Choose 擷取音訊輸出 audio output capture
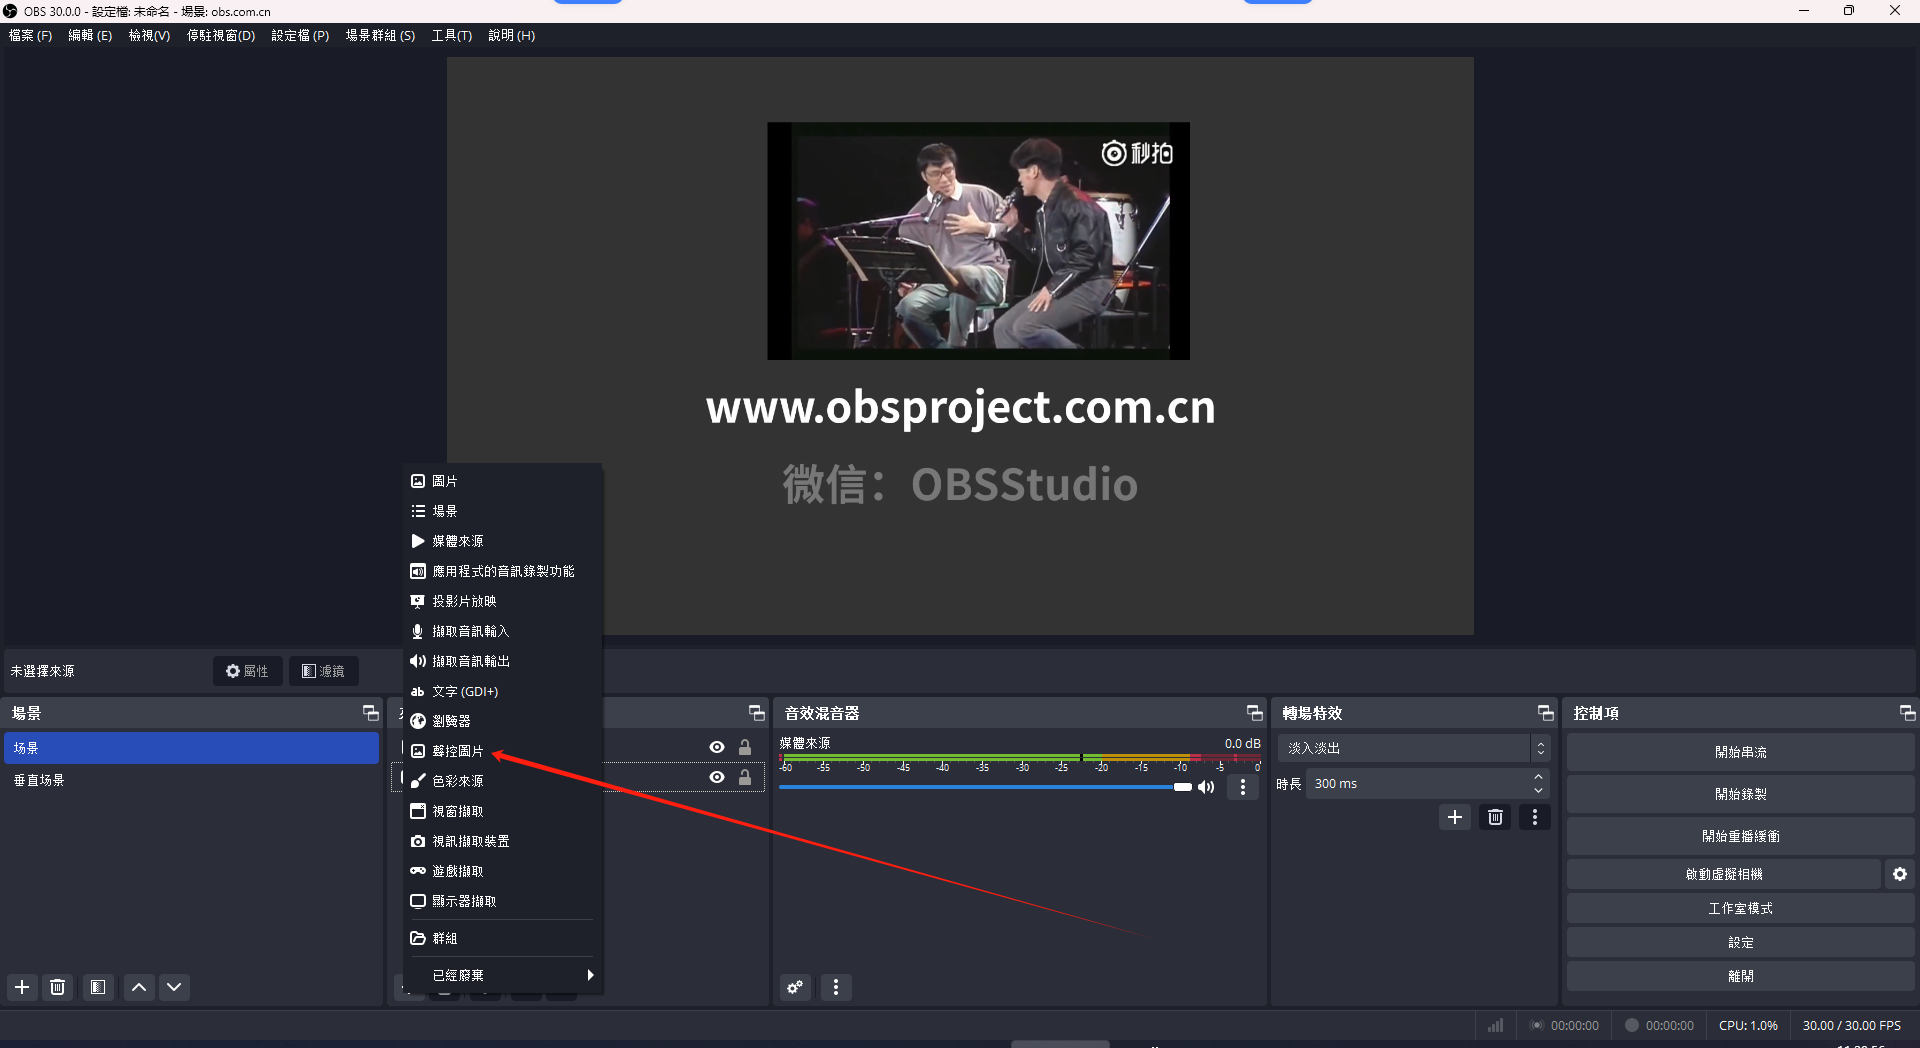Screen dimensions: 1920x1048 [x=502, y=661]
